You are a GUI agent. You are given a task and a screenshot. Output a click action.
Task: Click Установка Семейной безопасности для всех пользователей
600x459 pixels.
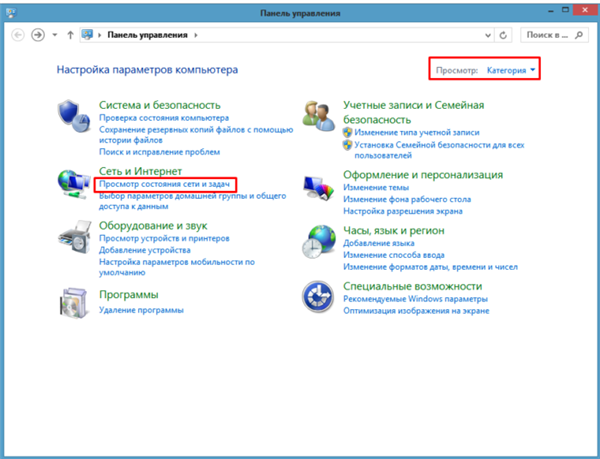[439, 150]
